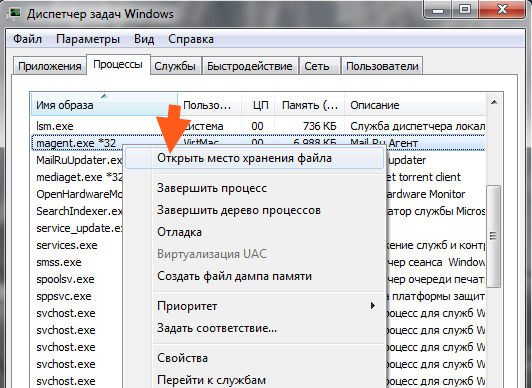Close the Диспетчер задач window
Image resolution: width=532 pixels, height=388 pixels.
tap(502, 10)
